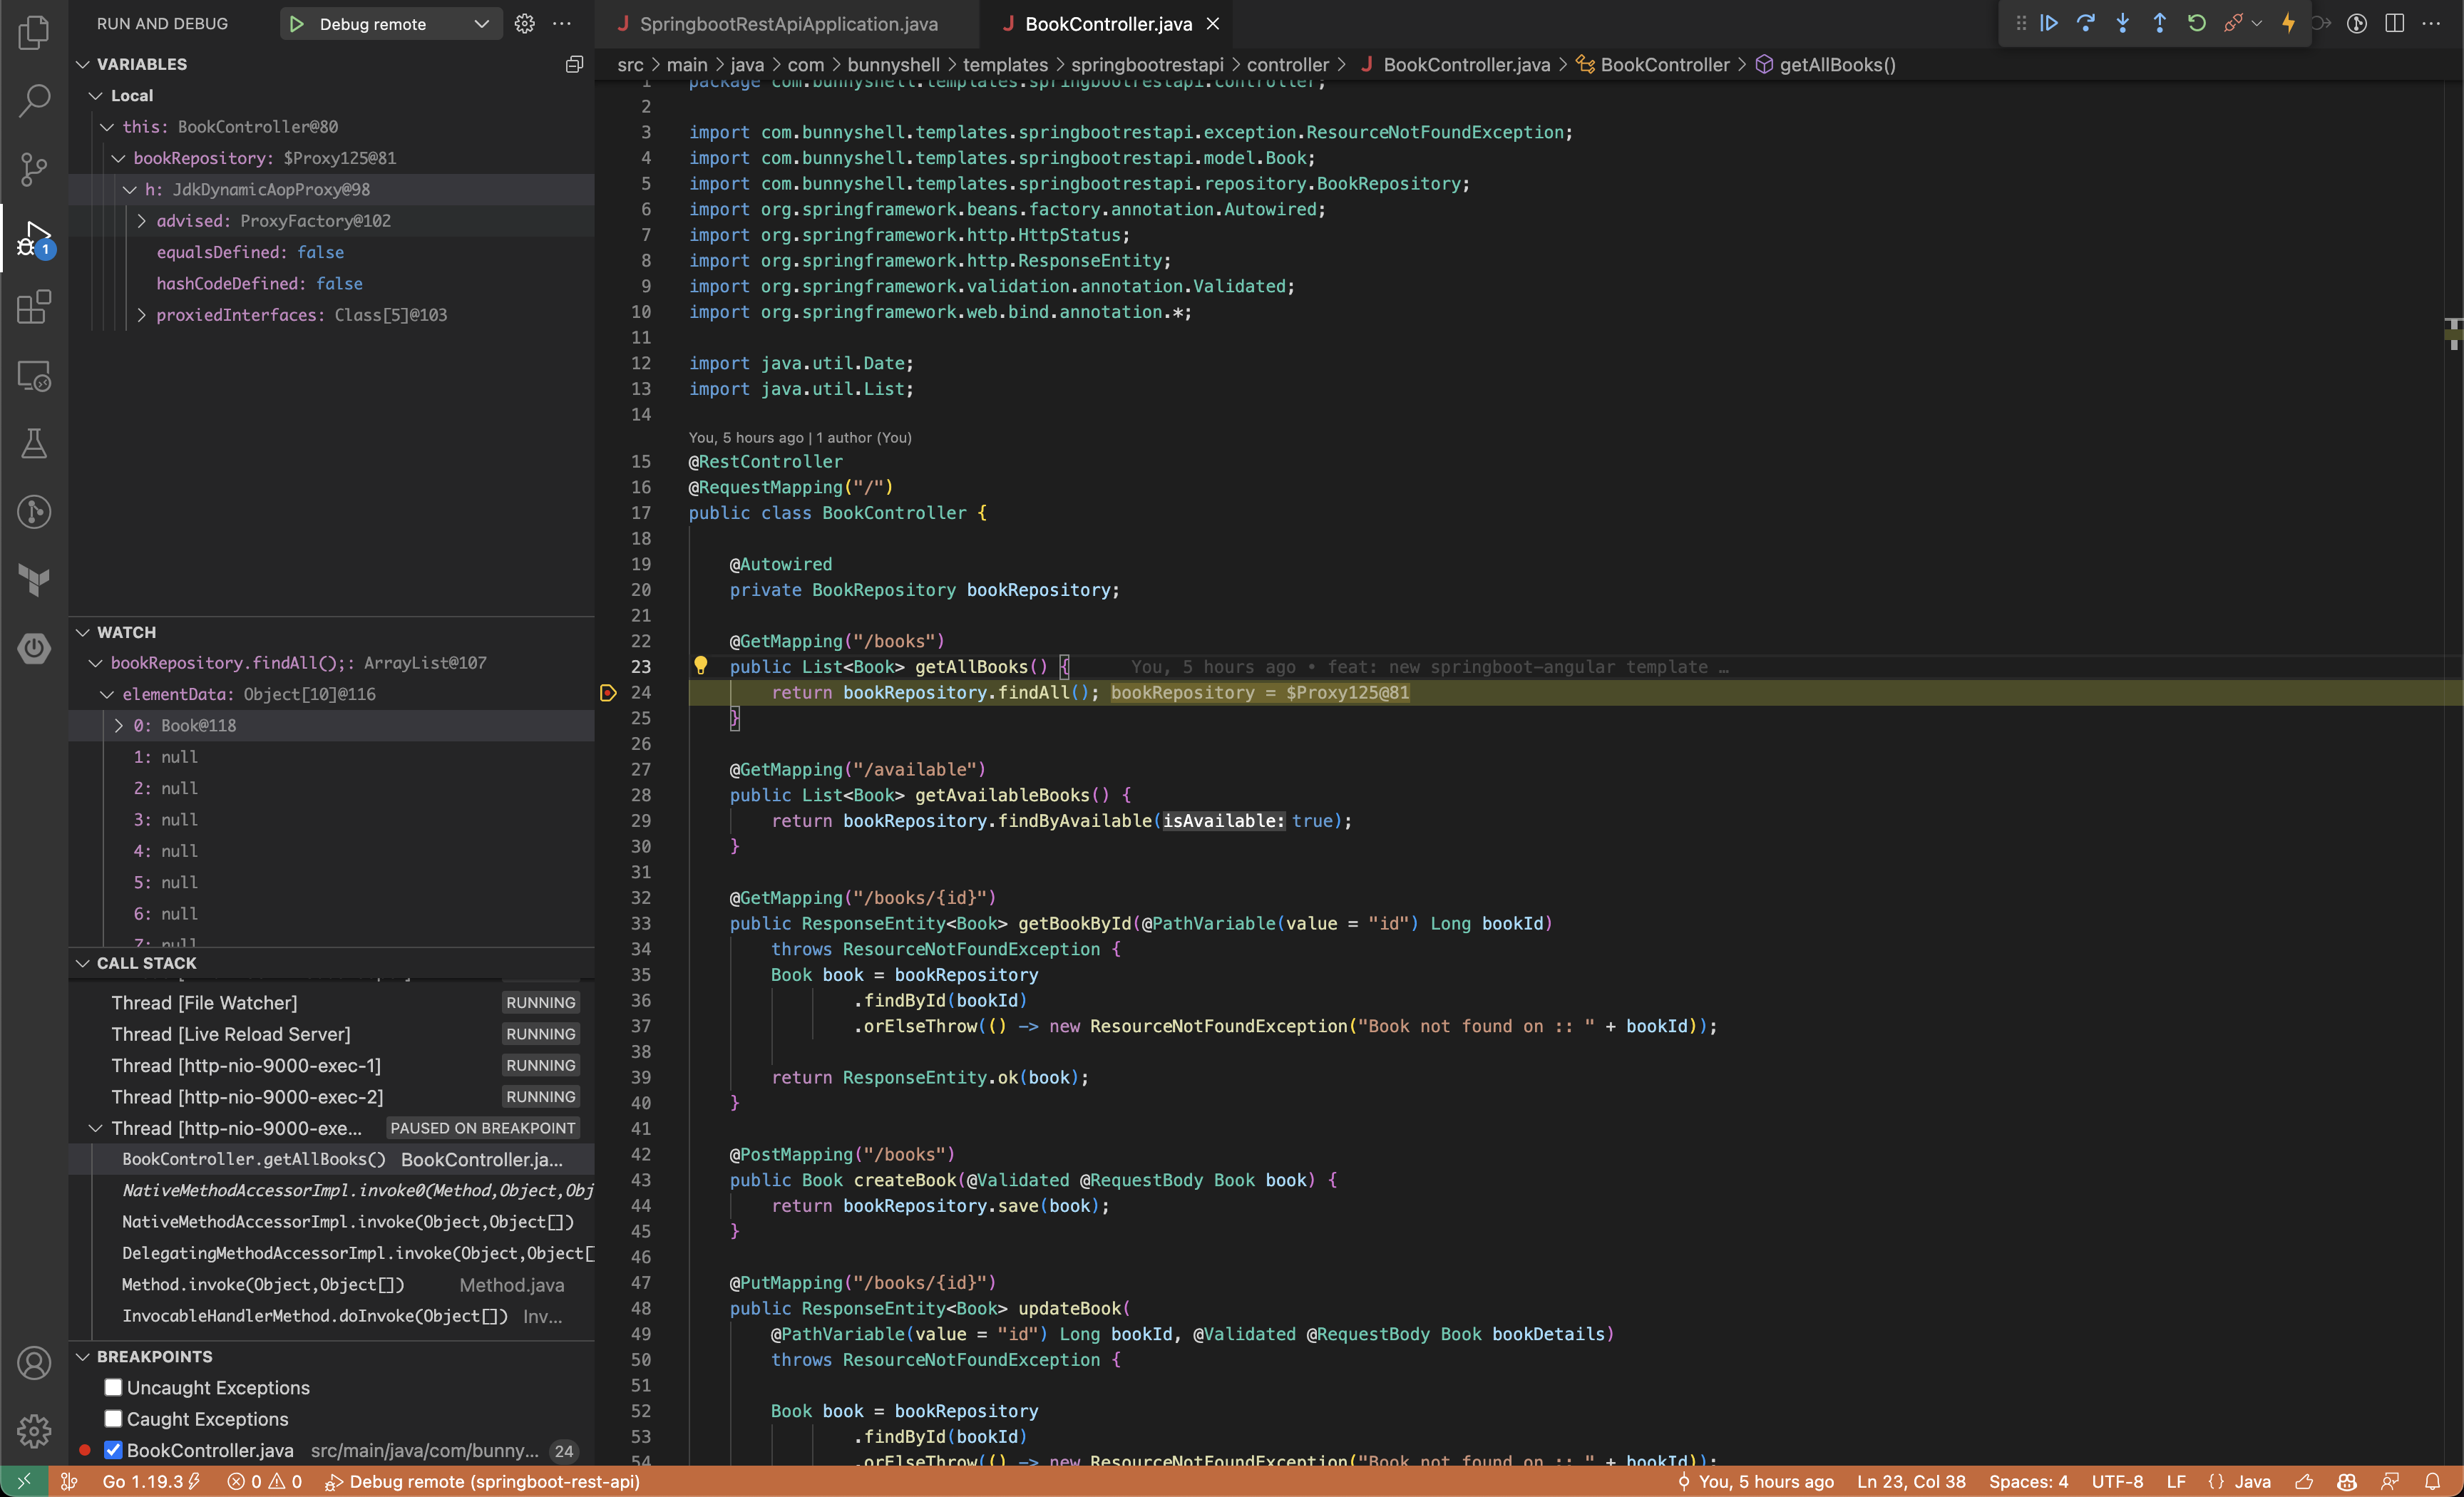Screen dimensions: 2464x1497
Task: Open the Run and Debug view
Action: coord(34,238)
